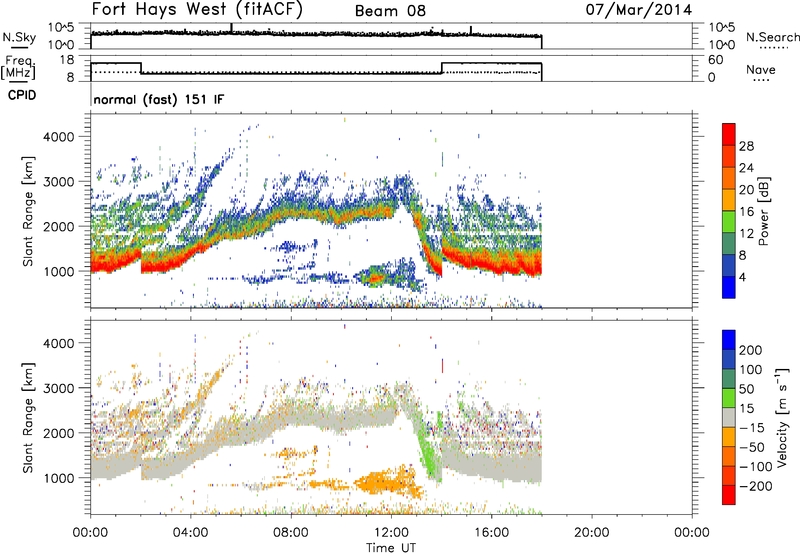Click the '3000' tick on the velocity panel
The image size is (800, 554).
59,388
